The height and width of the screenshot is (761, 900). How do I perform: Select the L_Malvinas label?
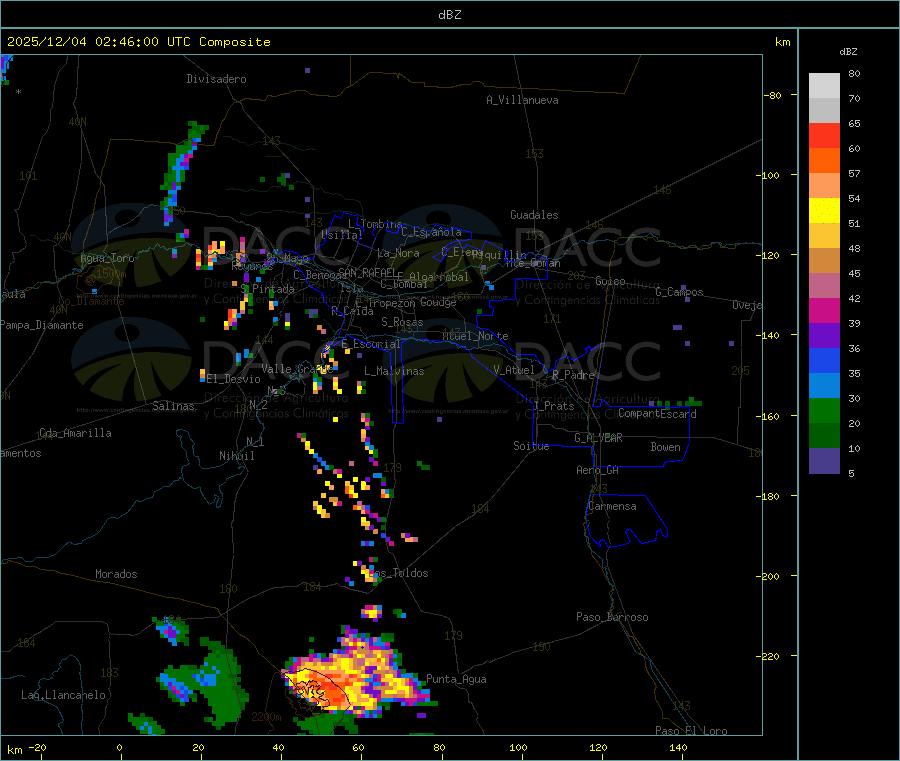[x=394, y=371]
